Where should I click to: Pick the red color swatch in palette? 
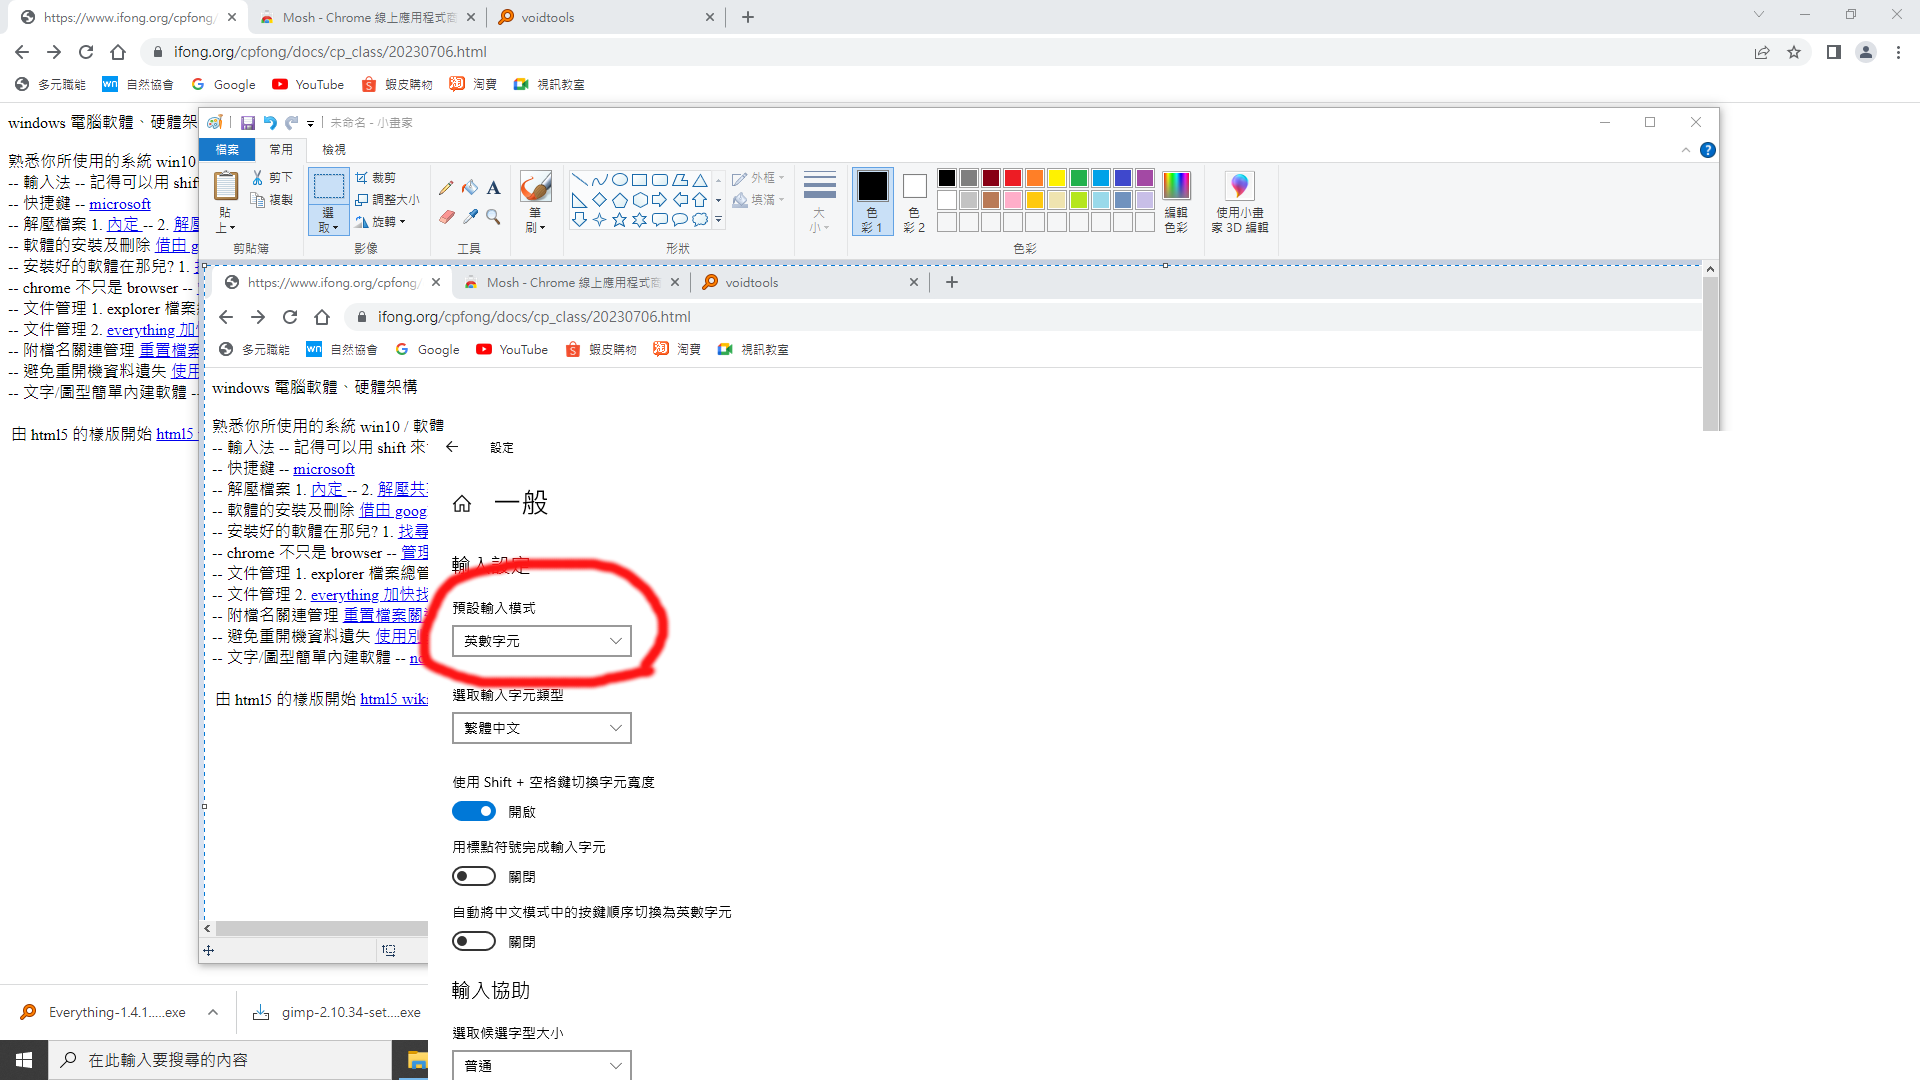click(x=1013, y=178)
